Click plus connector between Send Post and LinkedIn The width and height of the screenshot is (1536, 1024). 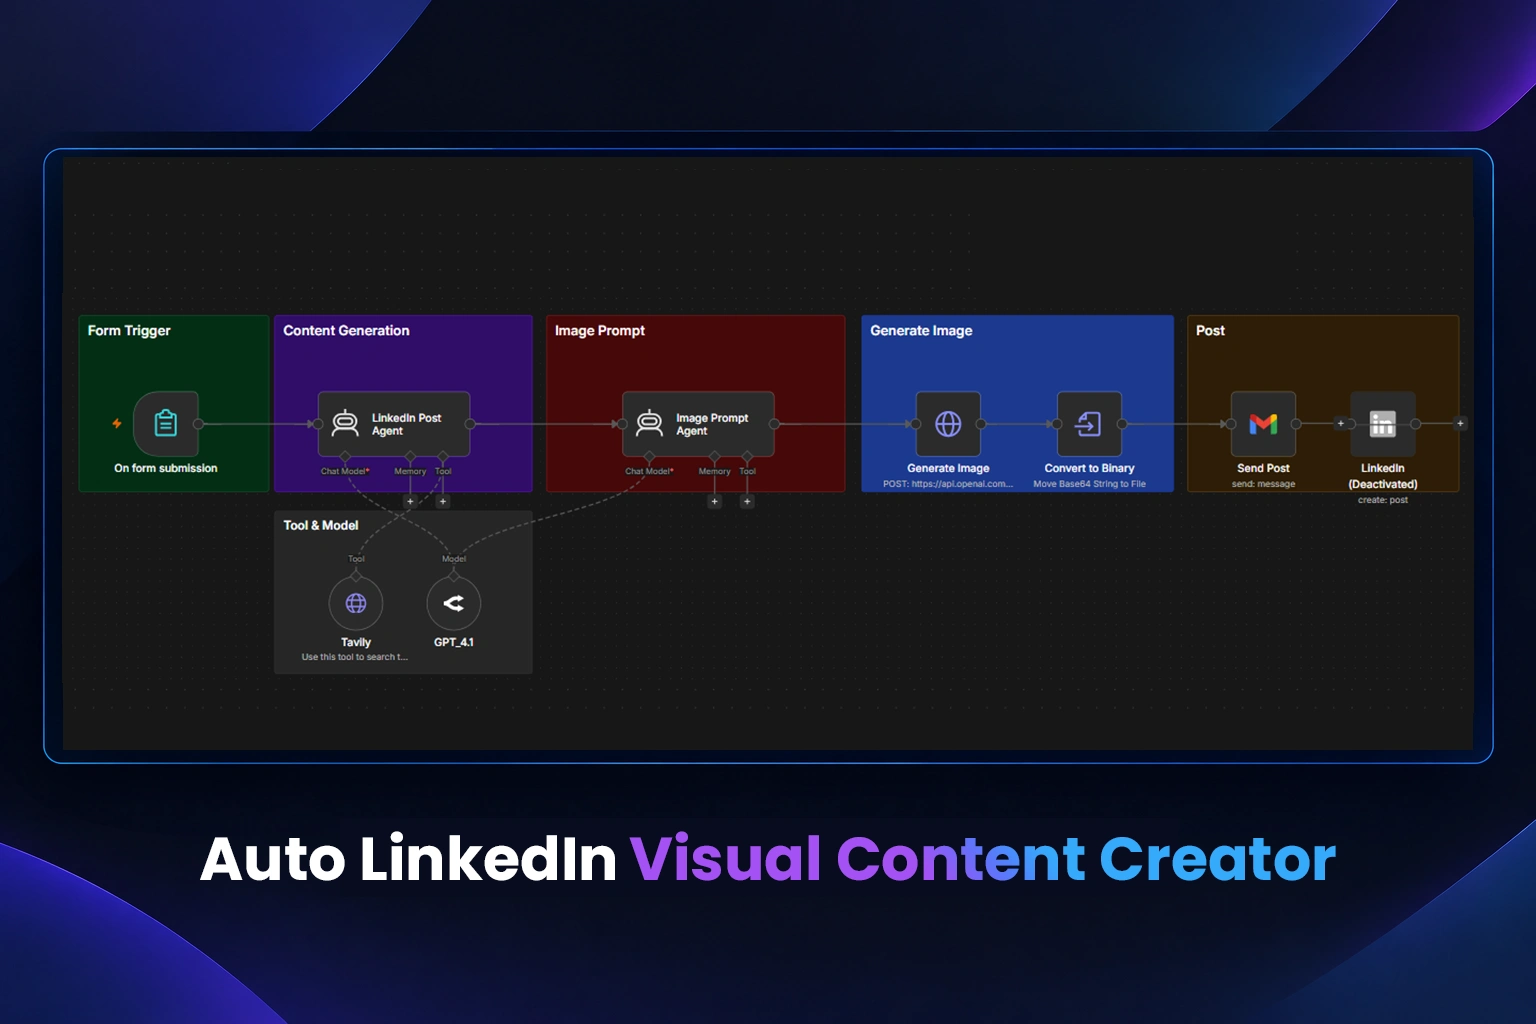1341,424
